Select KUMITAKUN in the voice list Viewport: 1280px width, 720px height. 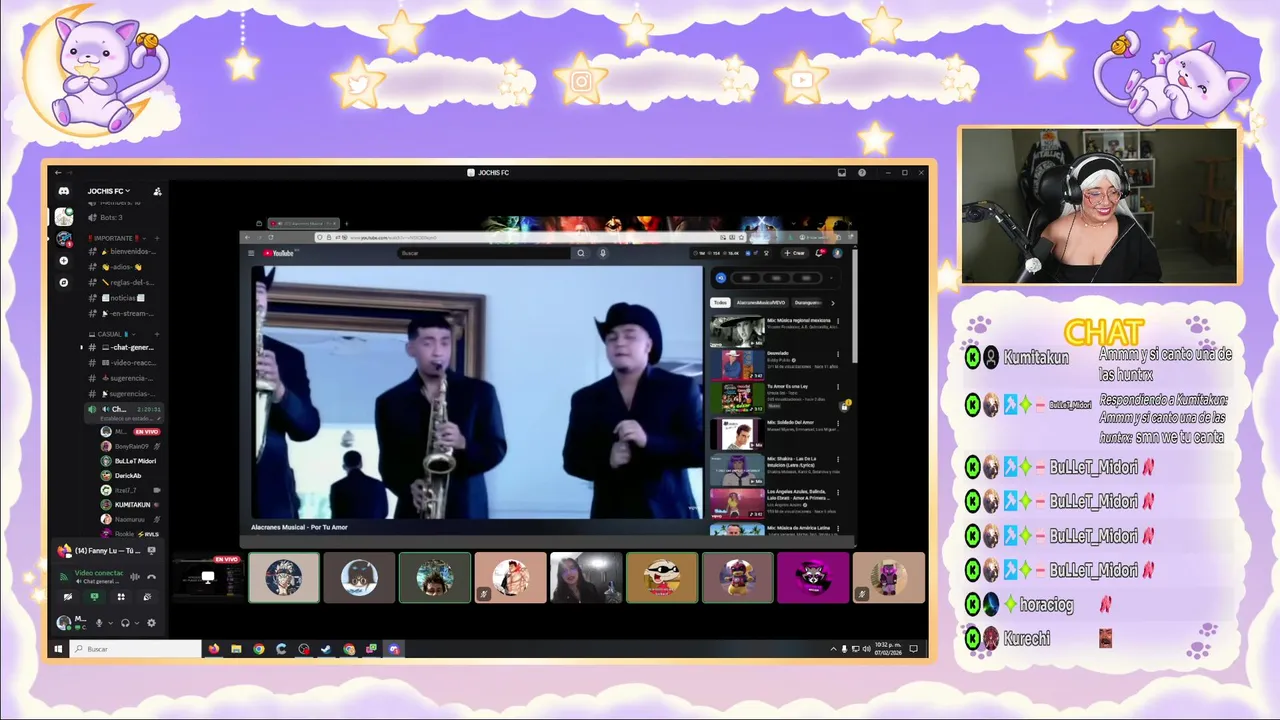click(131, 505)
